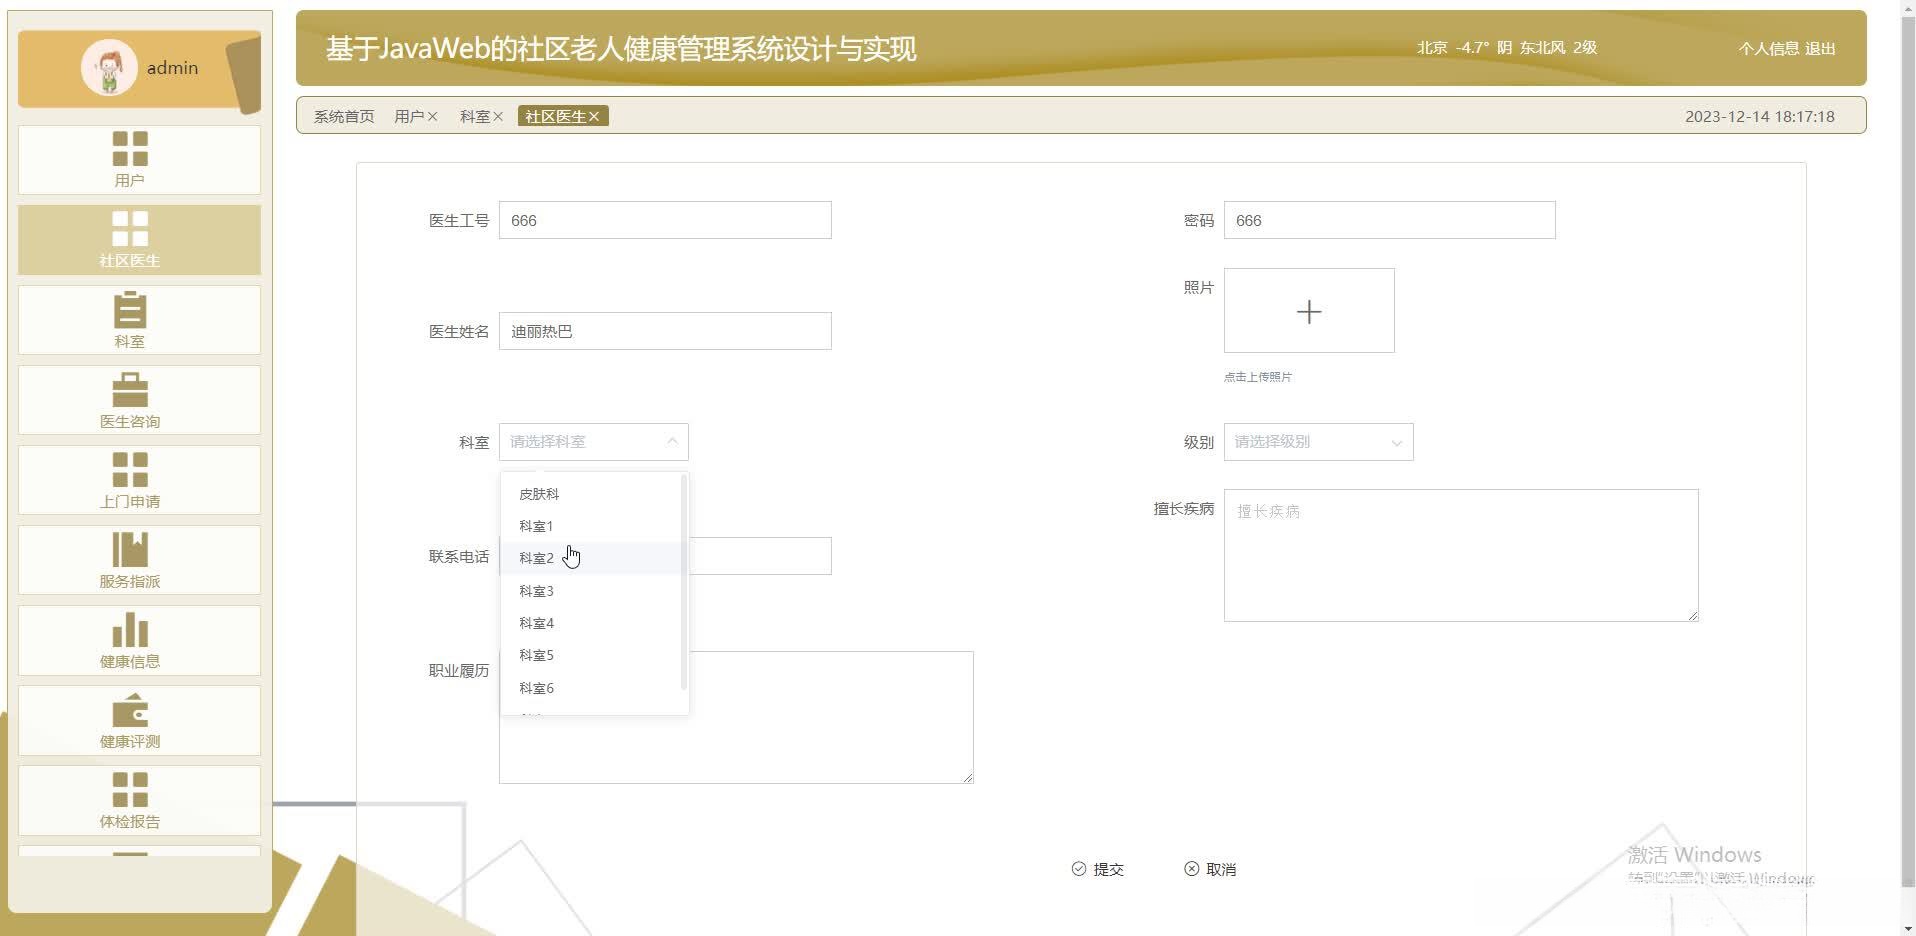Submit the form with 提交 button
1916x936 pixels.
coord(1098,869)
